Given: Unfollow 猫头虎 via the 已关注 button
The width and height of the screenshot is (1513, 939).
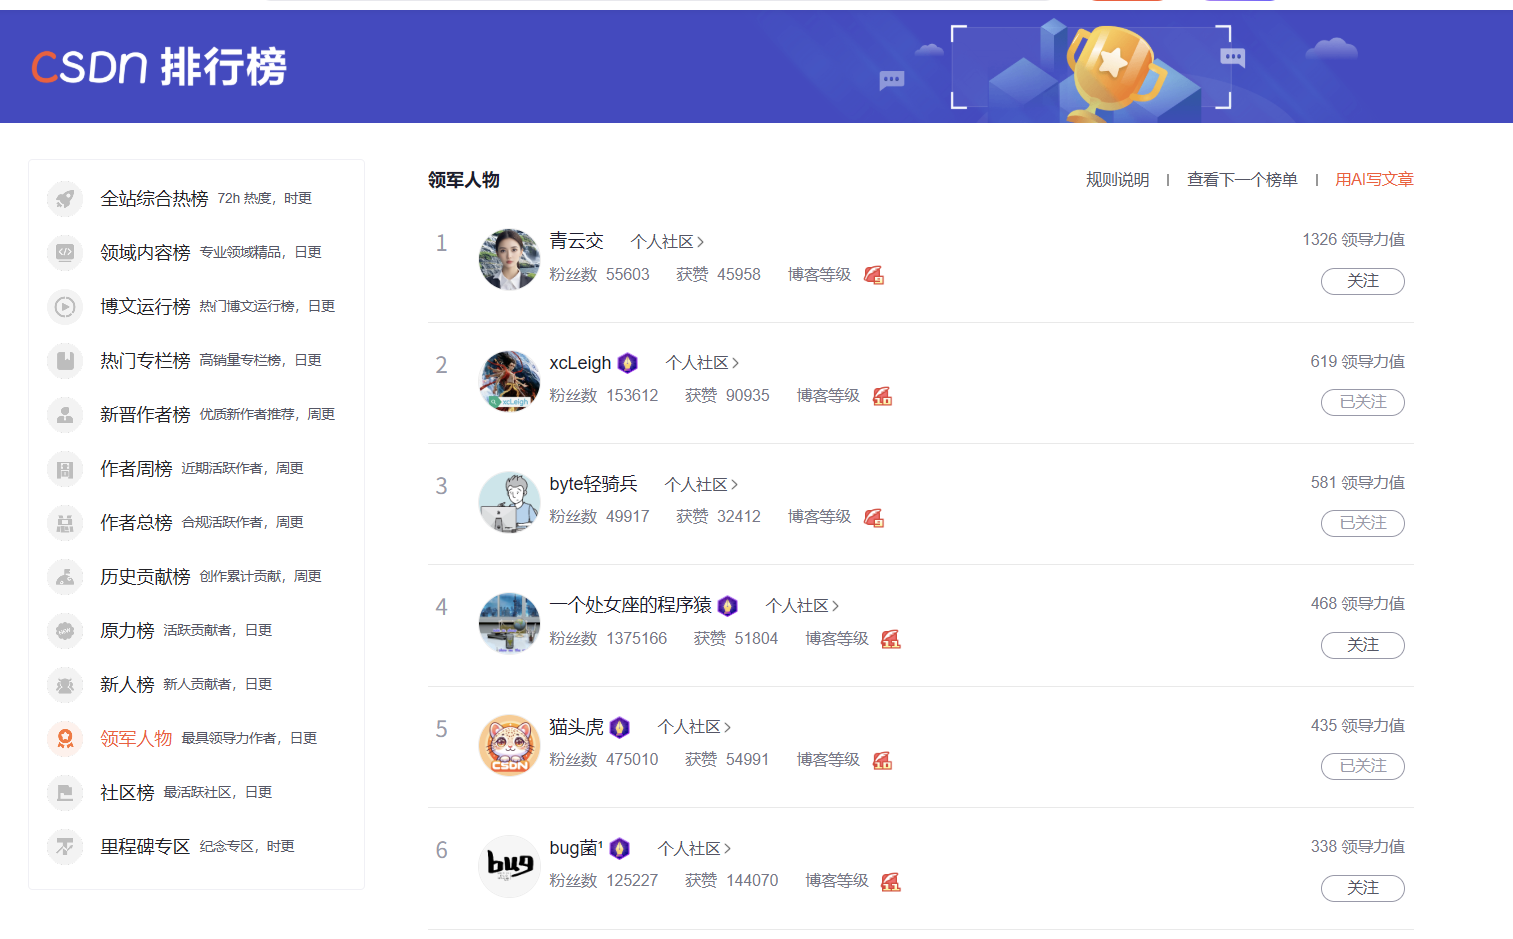Looking at the screenshot, I should click(x=1362, y=766).
